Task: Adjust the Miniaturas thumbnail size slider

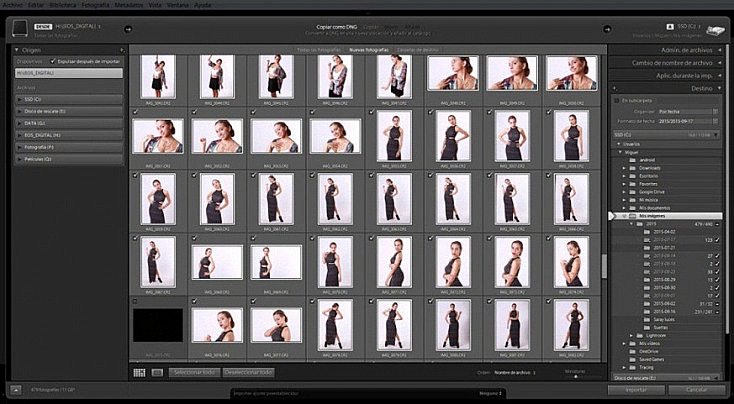Action: coord(576,375)
